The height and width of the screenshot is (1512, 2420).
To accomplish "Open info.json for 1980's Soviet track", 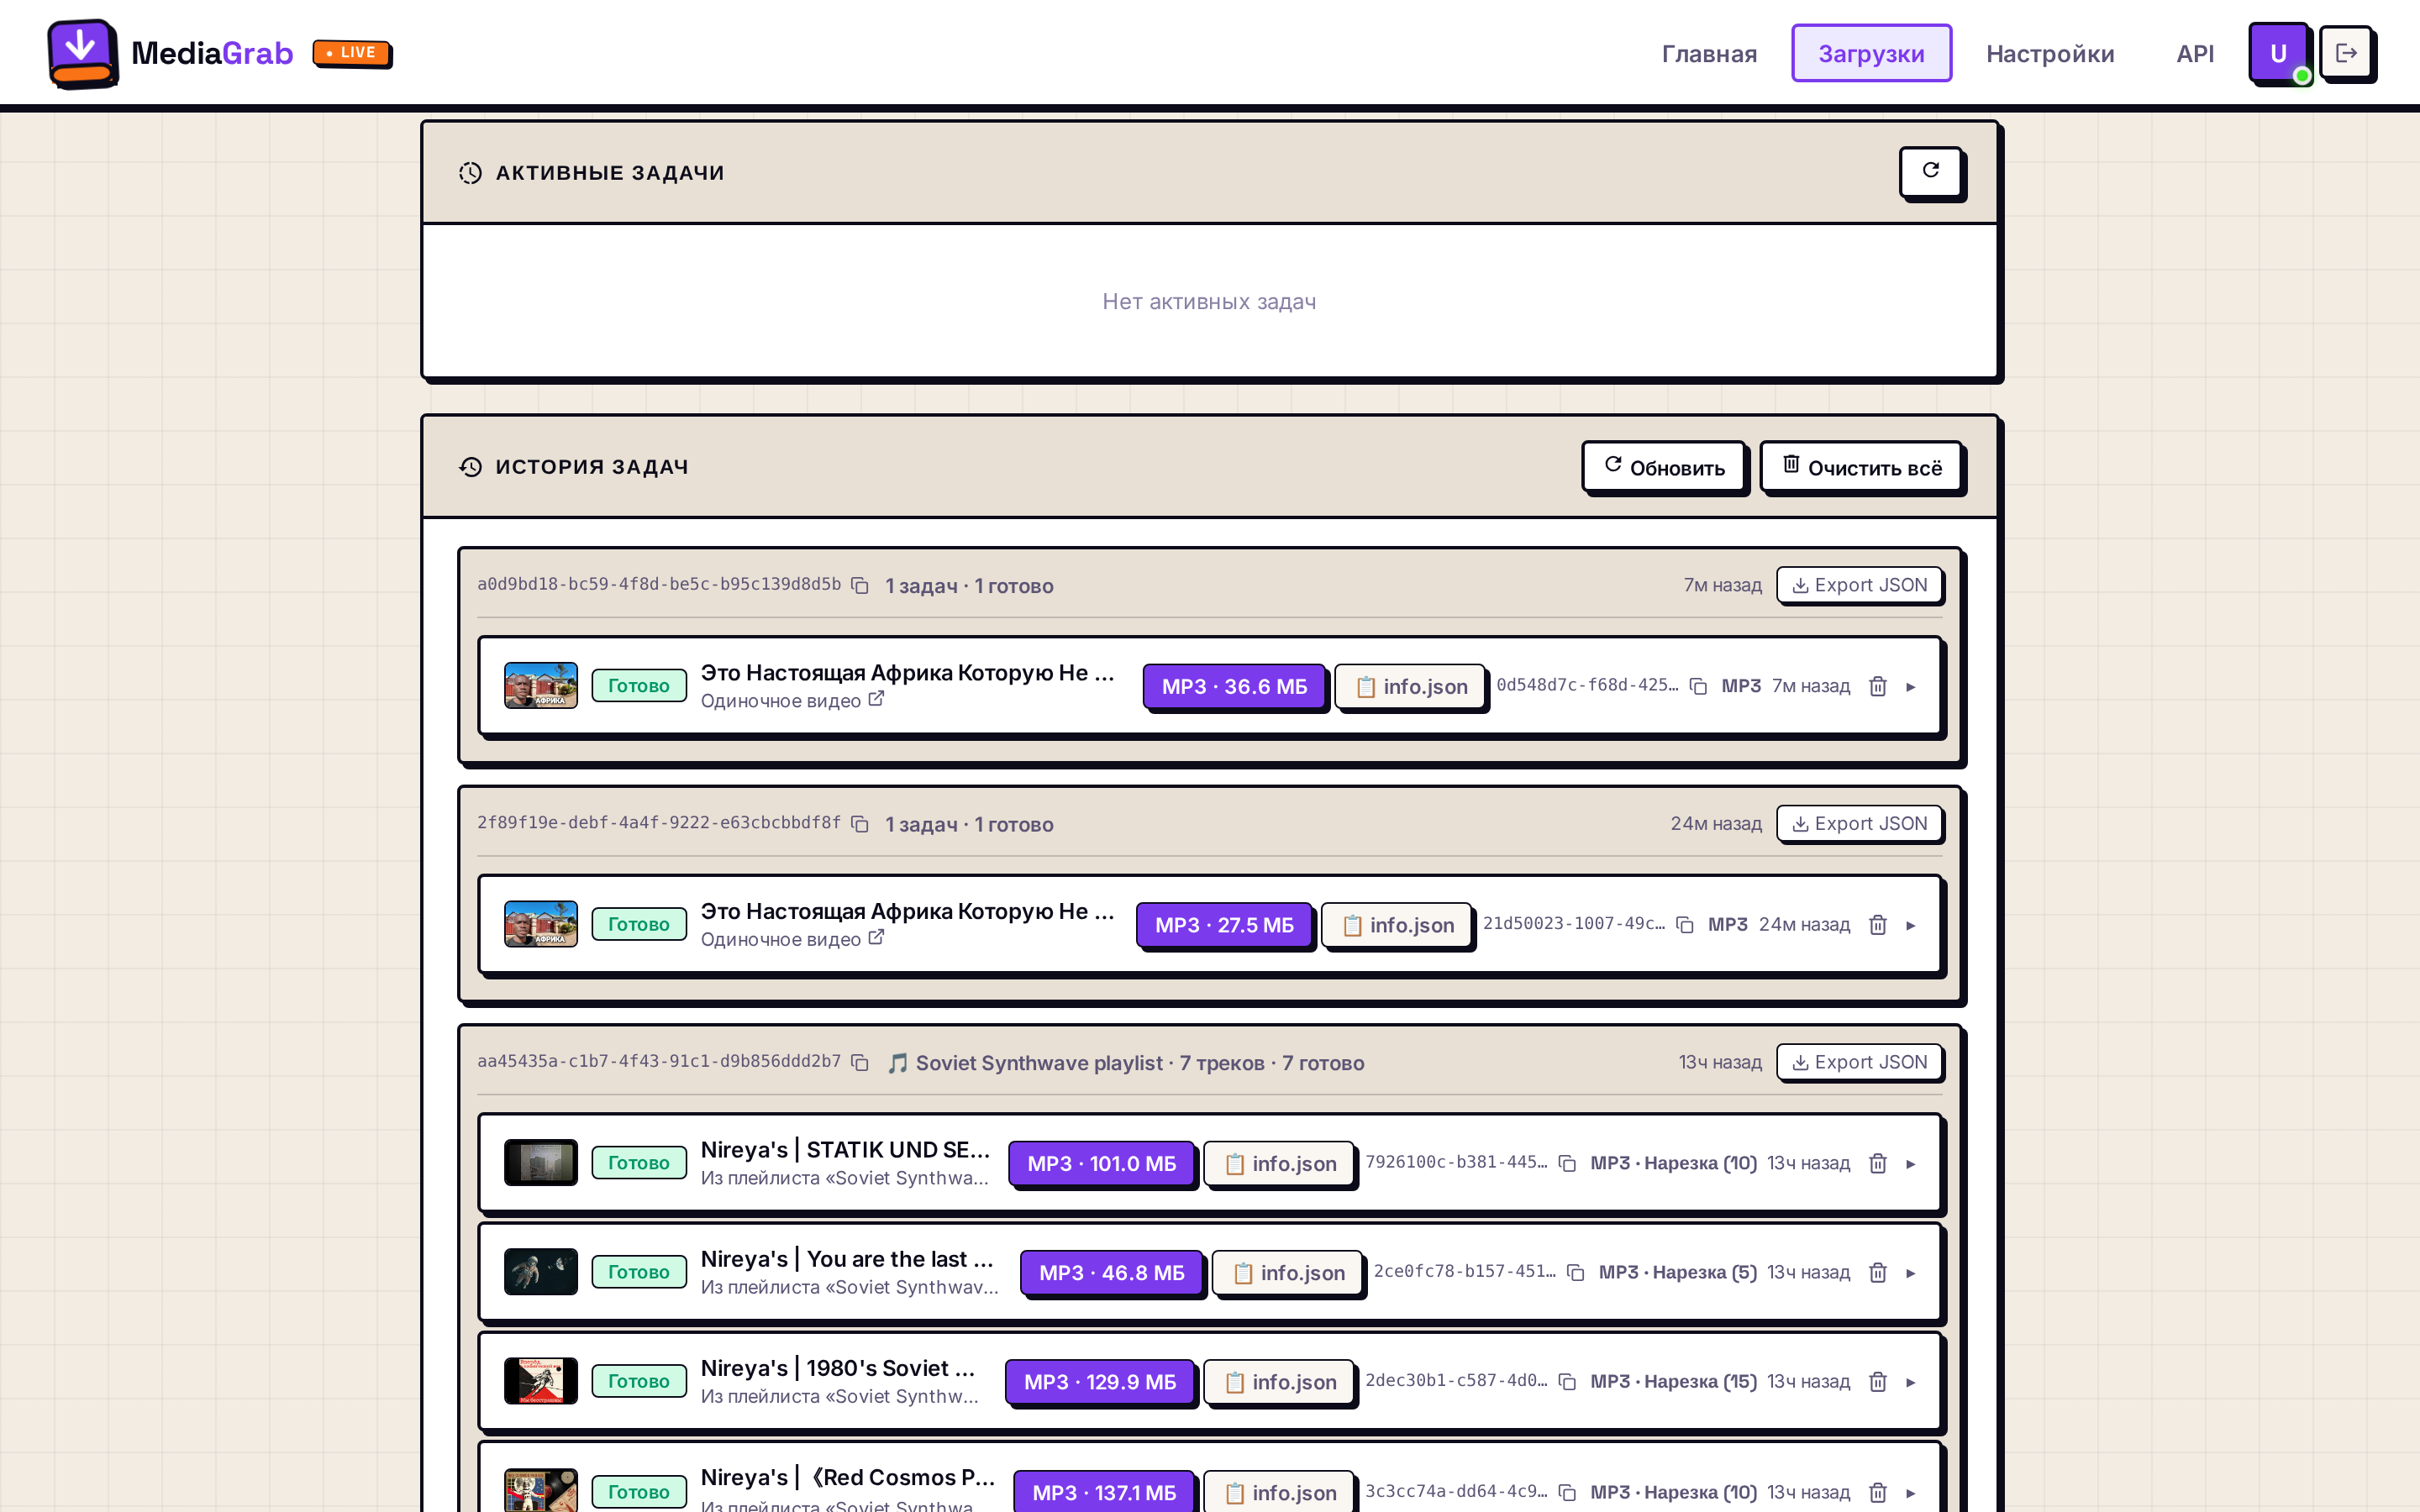I will coord(1279,1383).
